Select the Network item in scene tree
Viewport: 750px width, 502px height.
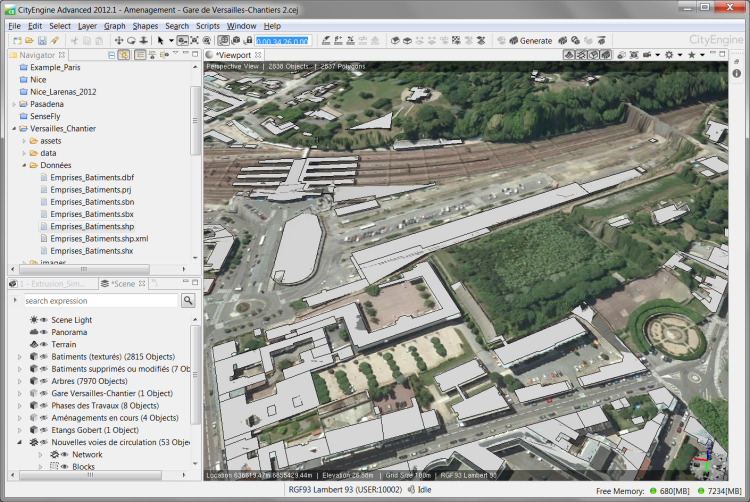click(x=87, y=454)
